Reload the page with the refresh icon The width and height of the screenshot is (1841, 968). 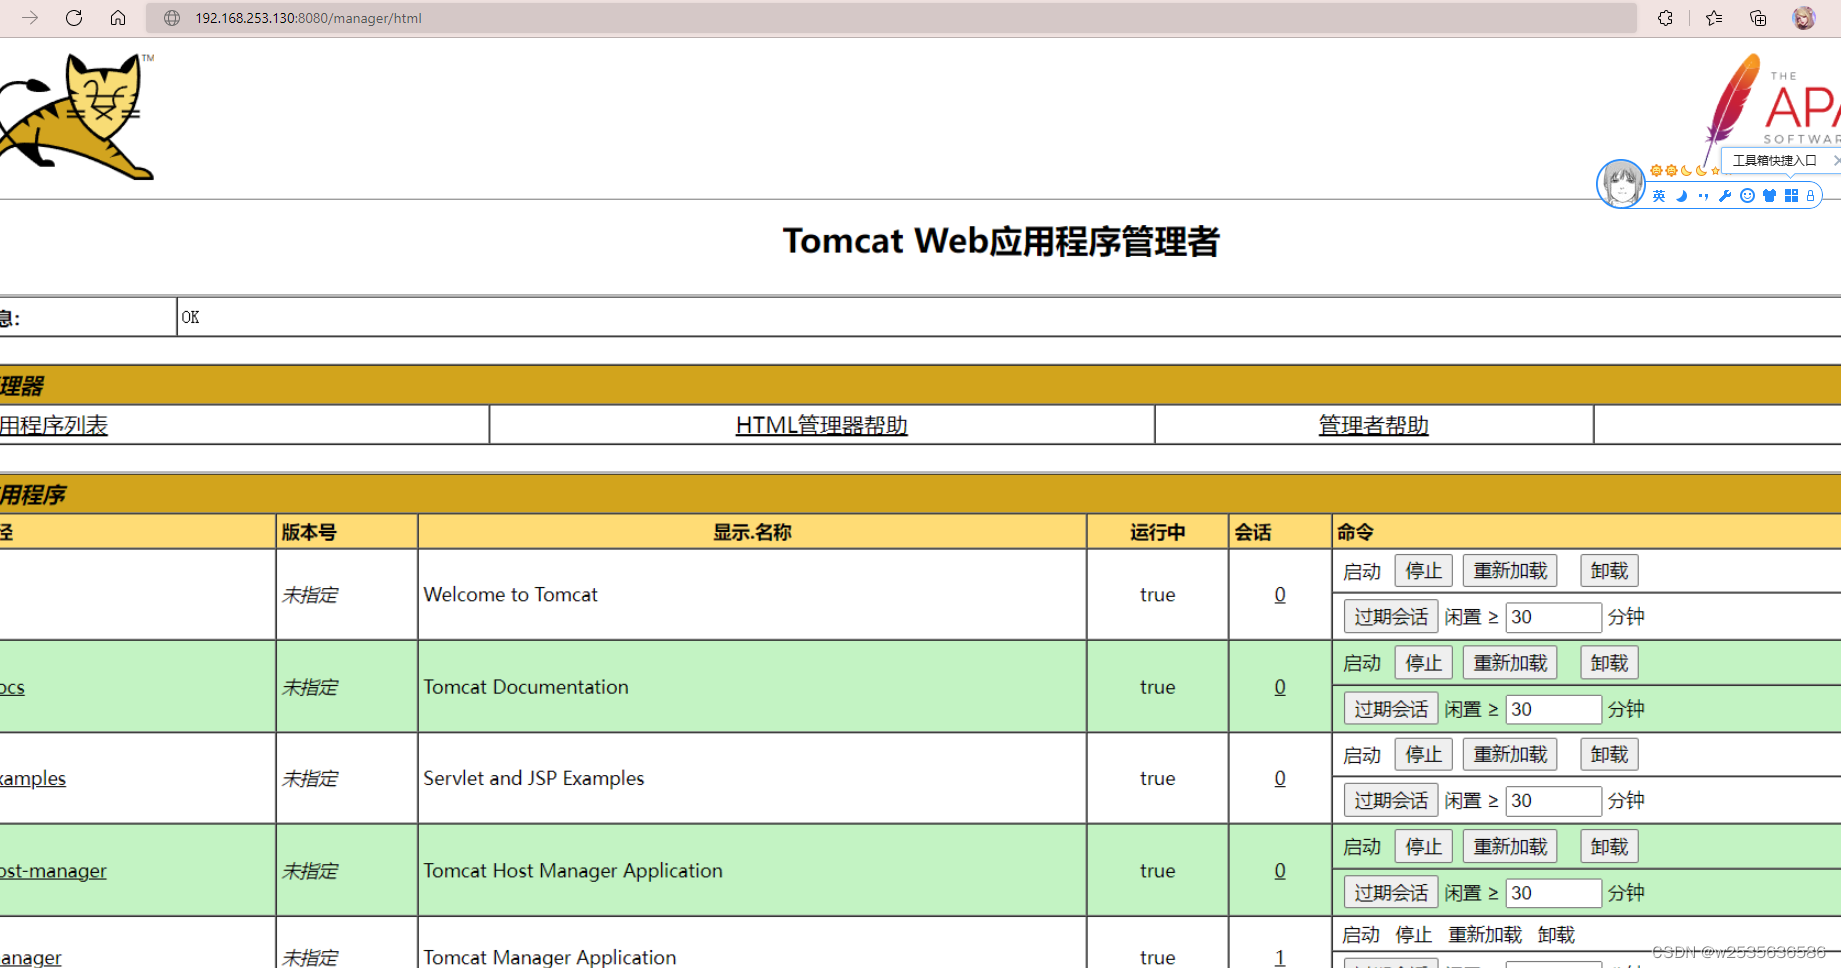74,18
